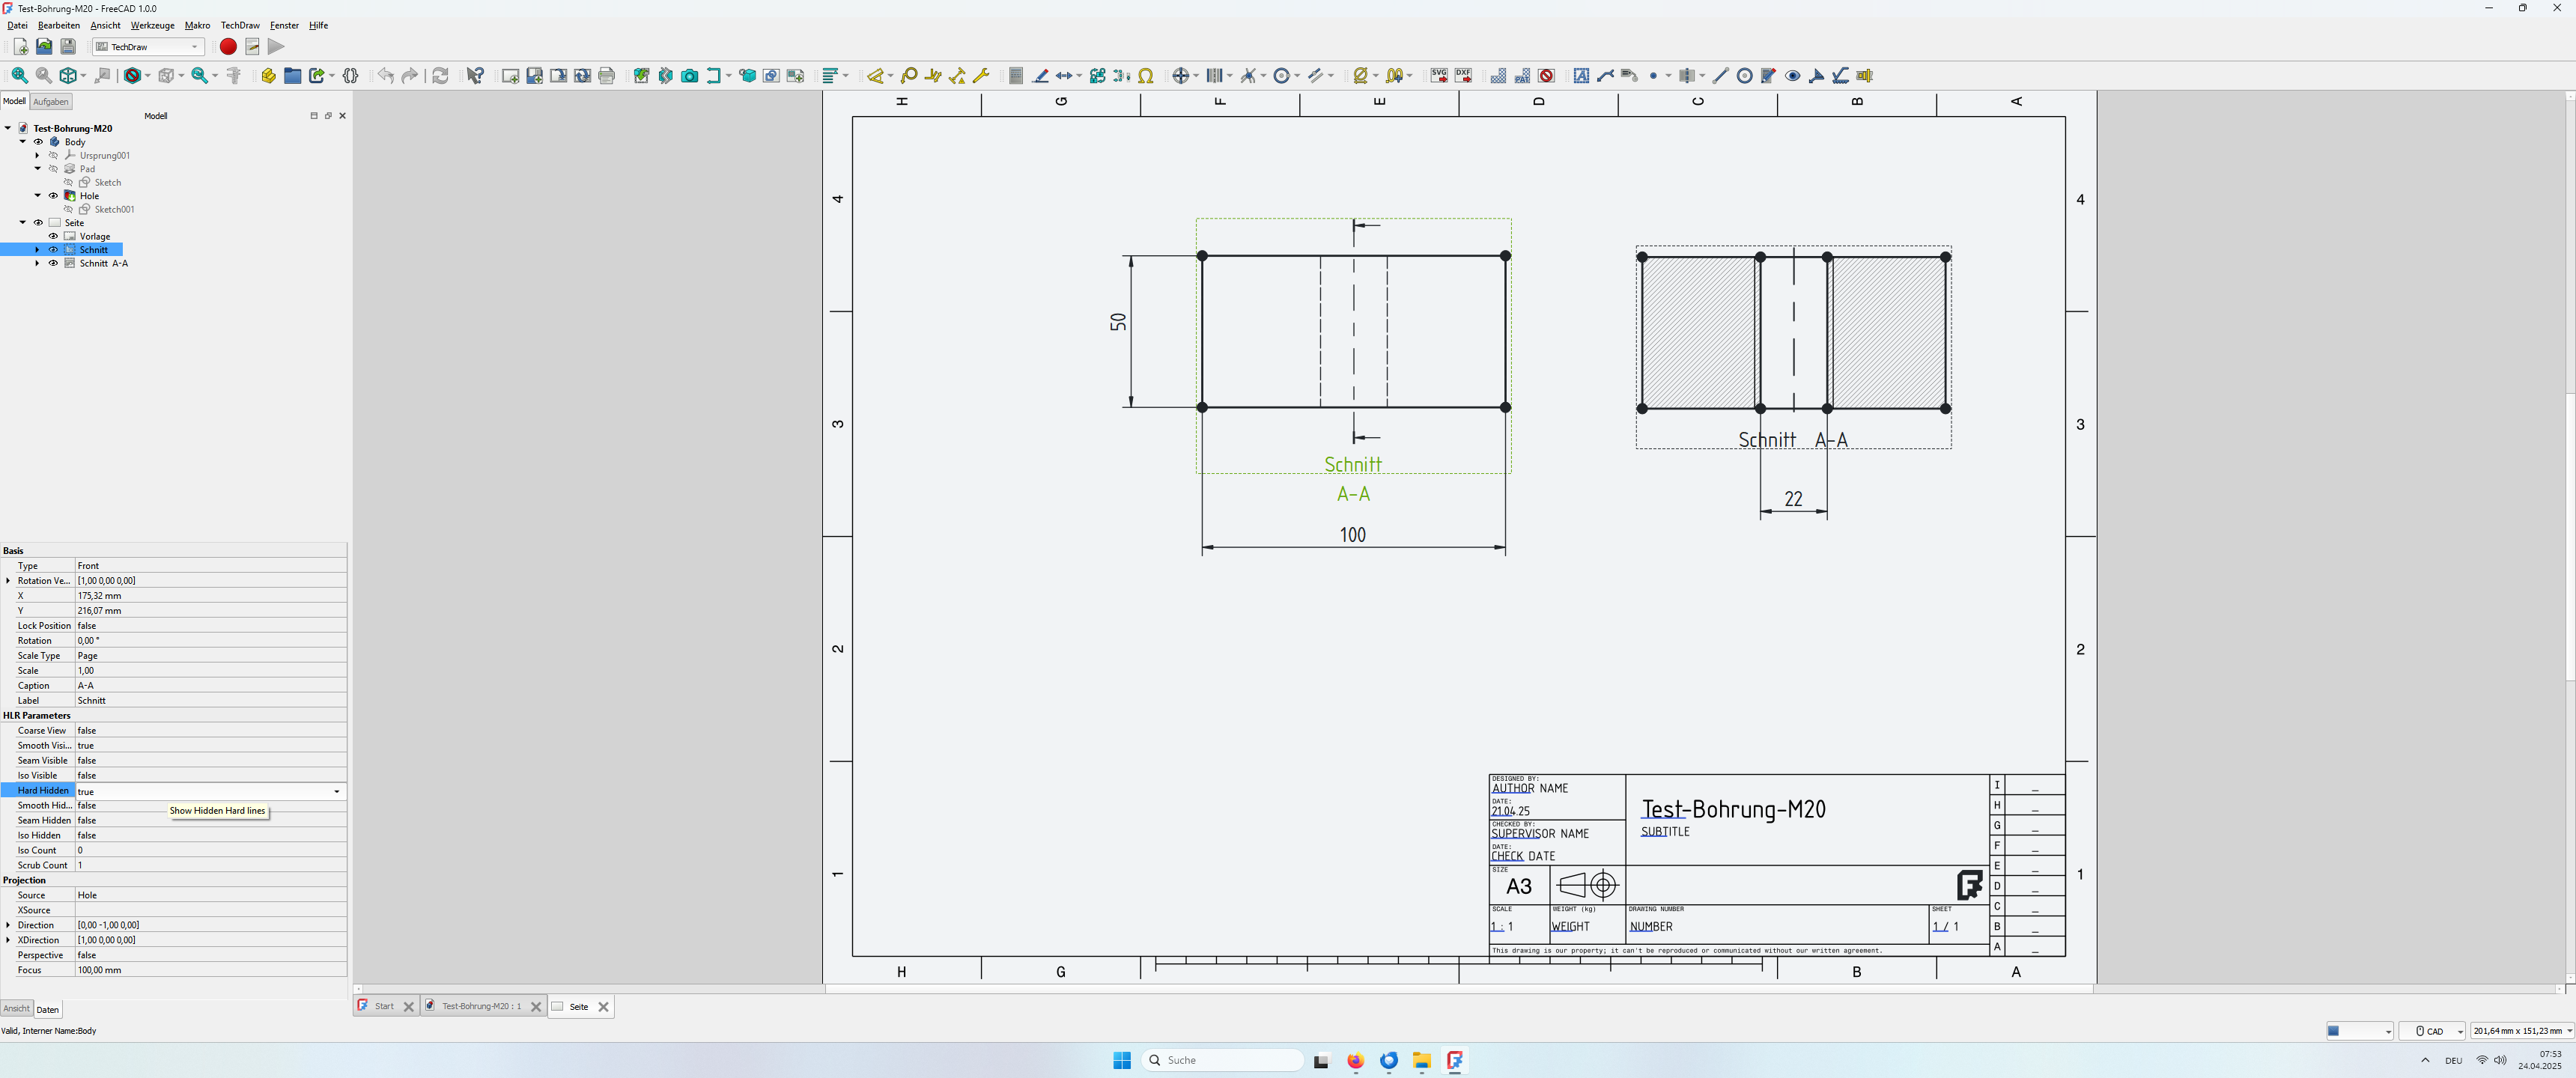Screen dimensions: 2576x1078
Task: Open the Hard Hidden value dropdown
Action: (x=336, y=791)
